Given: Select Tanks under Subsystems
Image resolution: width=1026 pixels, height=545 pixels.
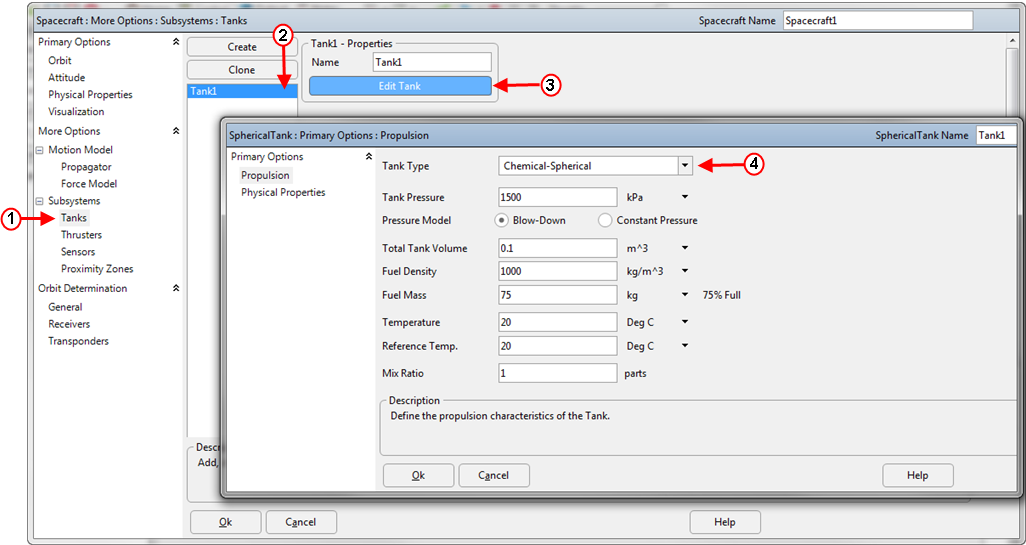Looking at the screenshot, I should click(74, 218).
